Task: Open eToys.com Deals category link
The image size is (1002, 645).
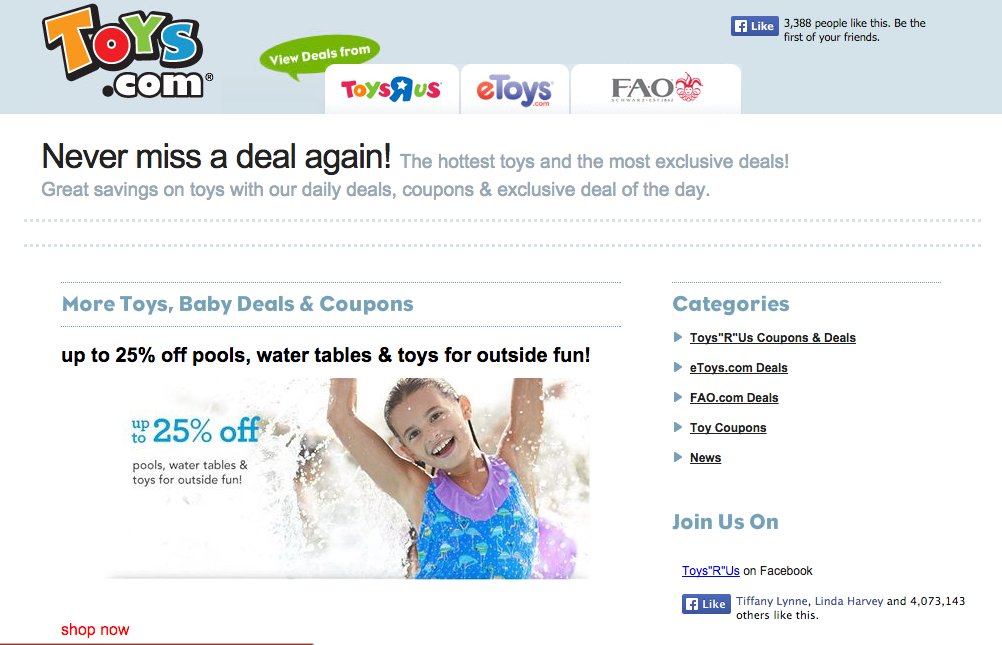Action: (x=739, y=368)
